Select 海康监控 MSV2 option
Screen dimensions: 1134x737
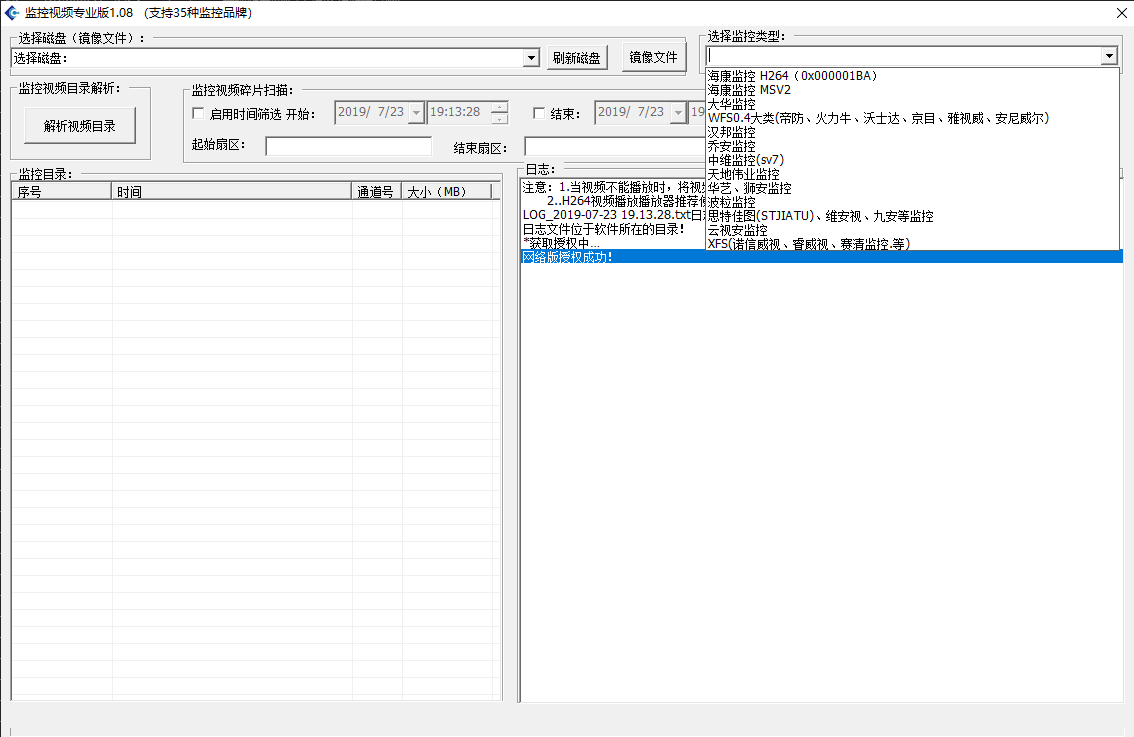click(x=913, y=90)
